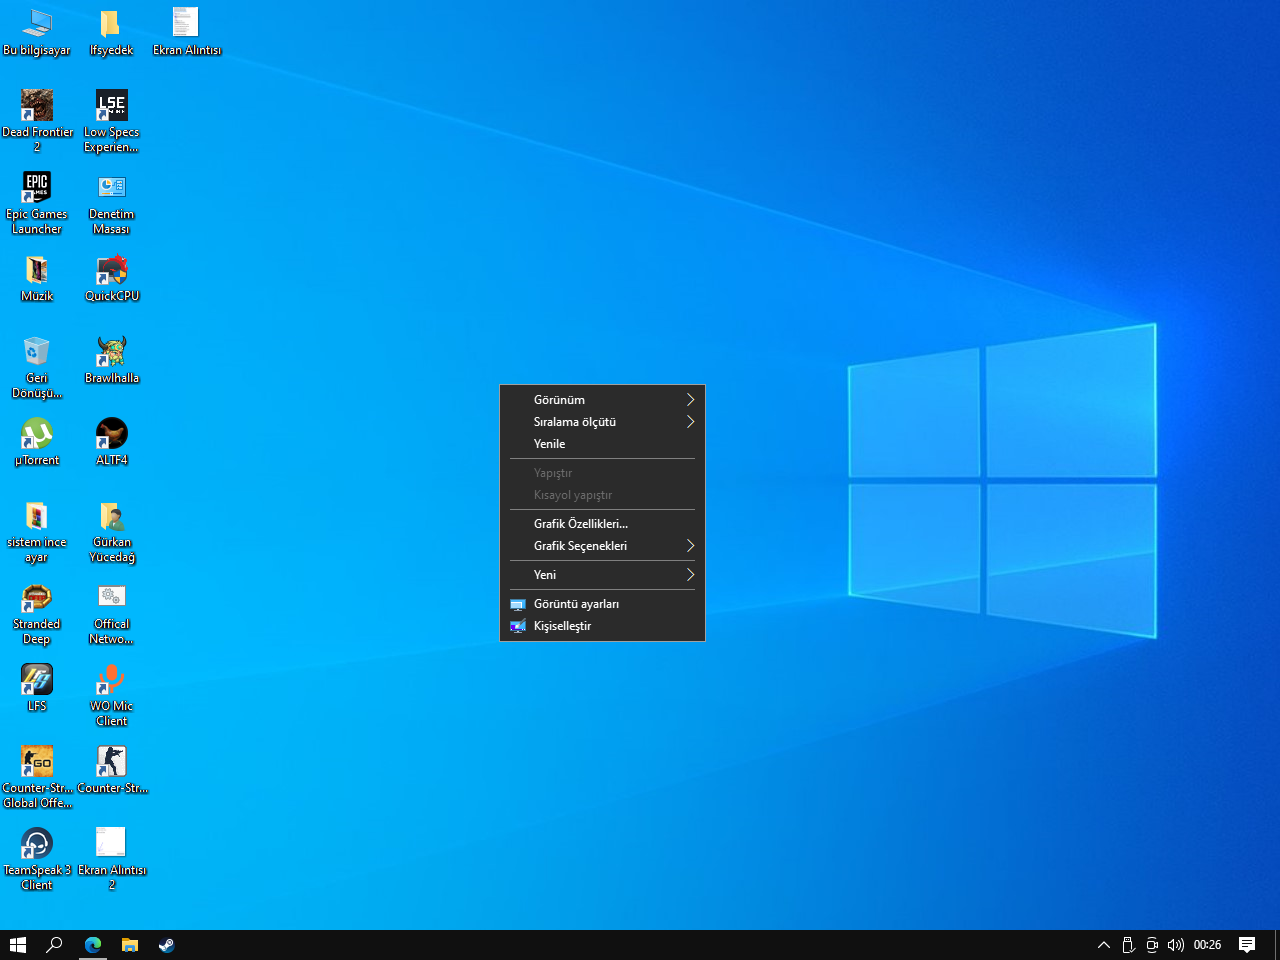Open Görüntü ayarları display settings

click(576, 604)
